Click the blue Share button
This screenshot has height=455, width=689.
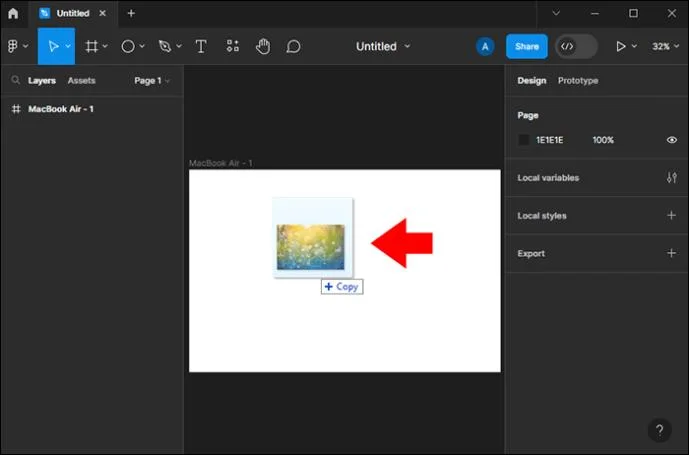[x=526, y=46]
